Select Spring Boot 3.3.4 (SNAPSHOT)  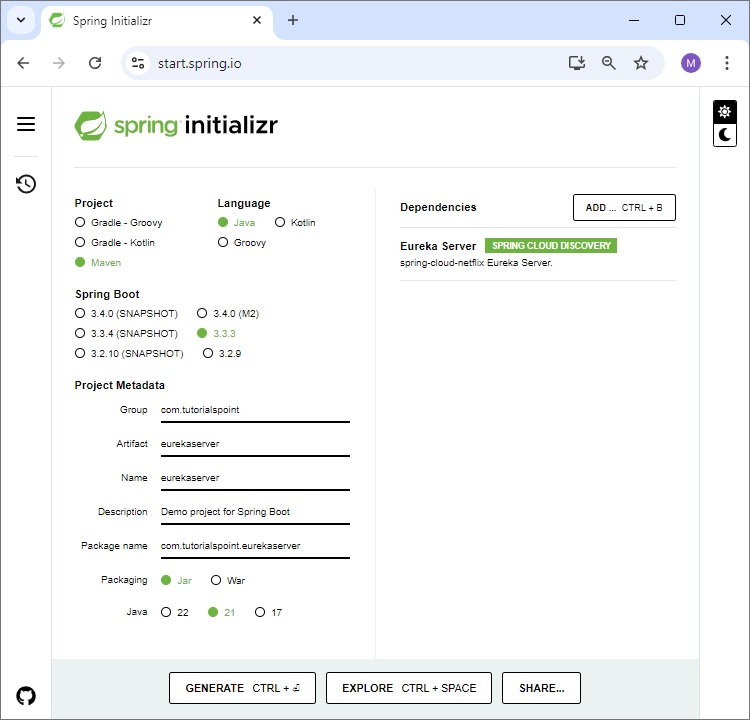[x=126, y=333]
